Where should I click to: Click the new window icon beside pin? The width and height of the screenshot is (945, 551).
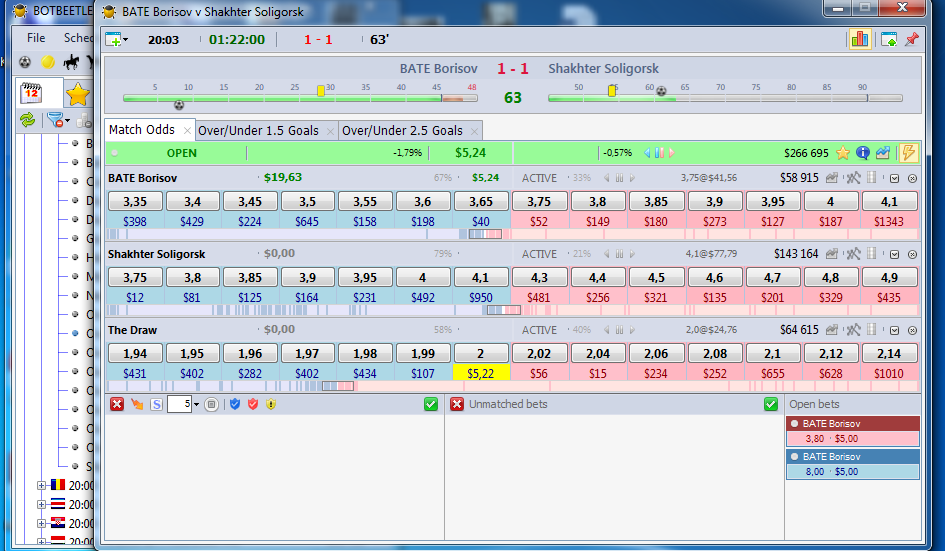(889, 40)
